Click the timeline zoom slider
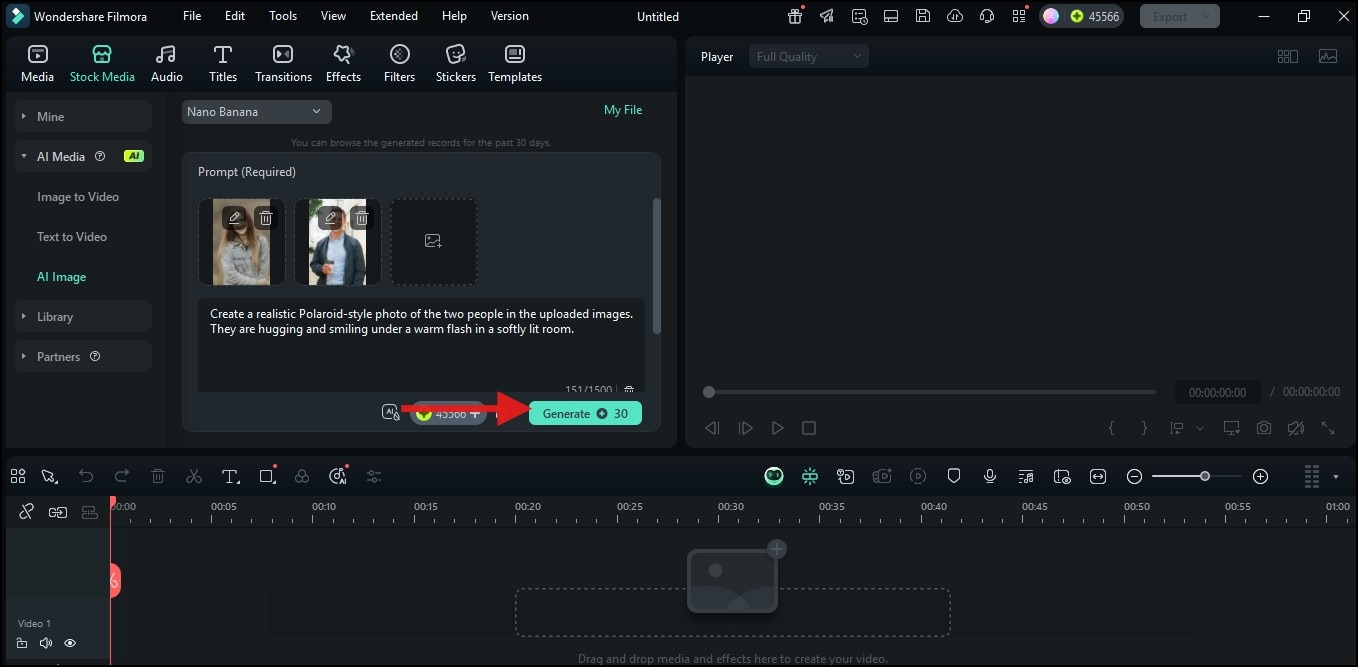 click(x=1197, y=477)
